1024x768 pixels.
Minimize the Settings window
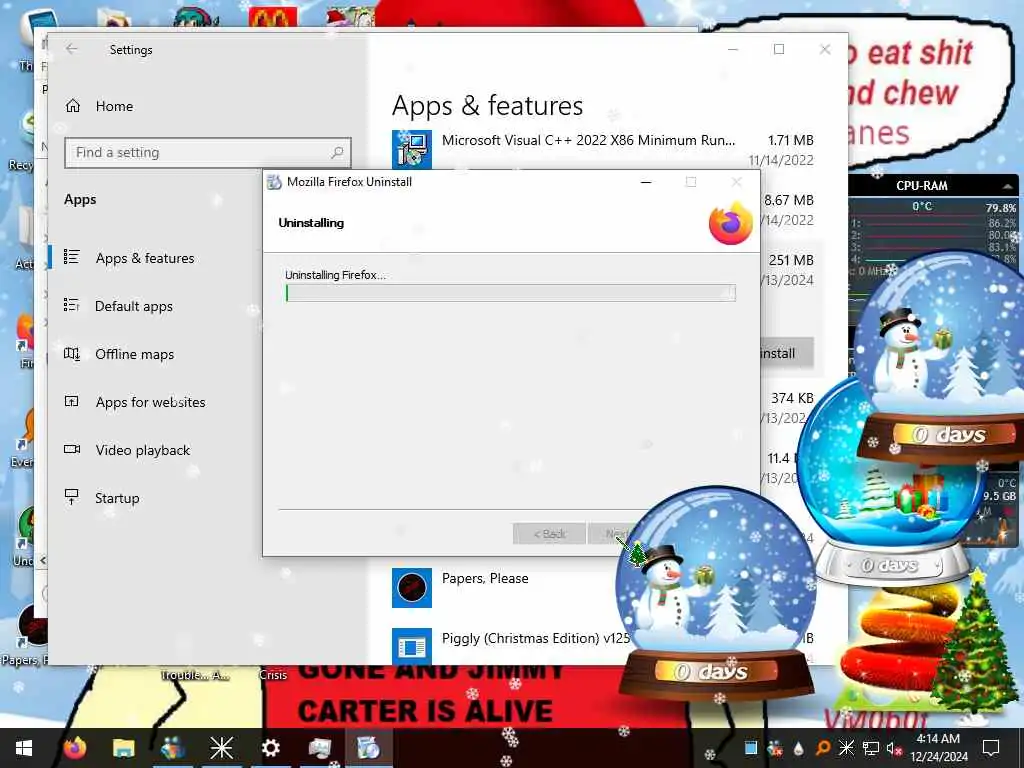[733, 49]
